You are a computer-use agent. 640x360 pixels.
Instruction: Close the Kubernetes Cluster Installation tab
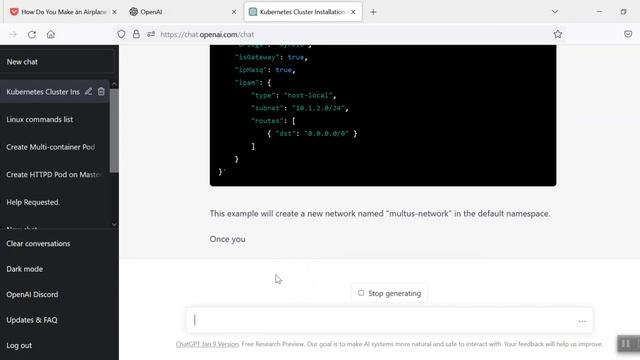pyautogui.click(x=353, y=12)
